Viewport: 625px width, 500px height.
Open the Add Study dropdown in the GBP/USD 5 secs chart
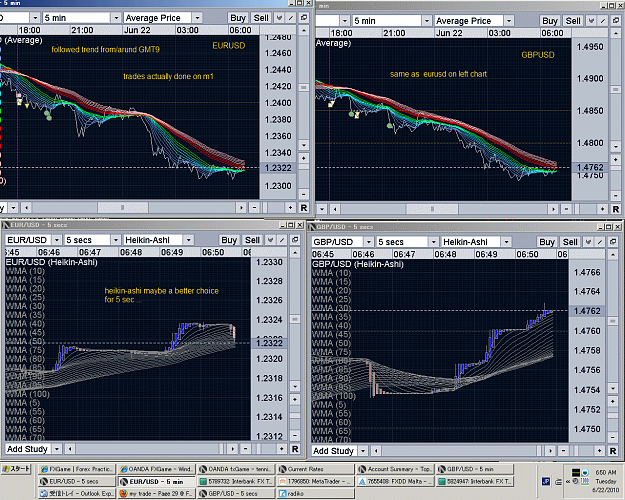363,451
